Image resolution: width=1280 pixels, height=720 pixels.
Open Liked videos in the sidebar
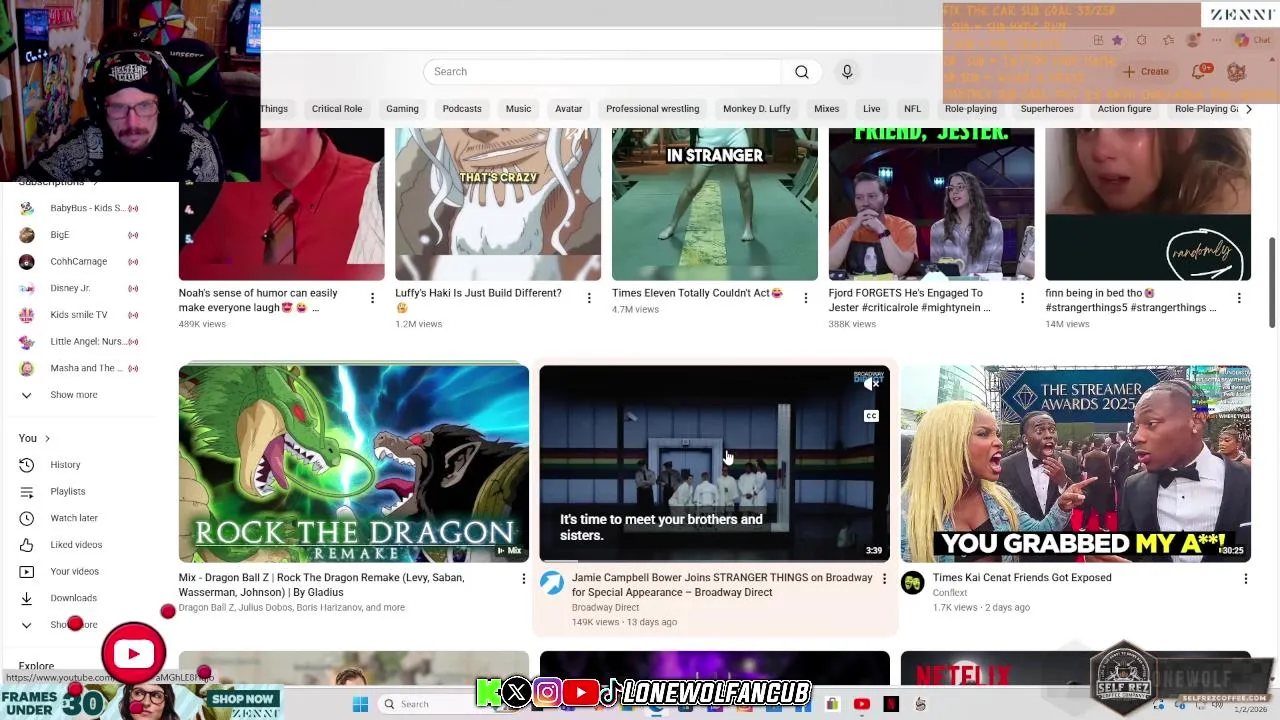pyautogui.click(x=78, y=545)
